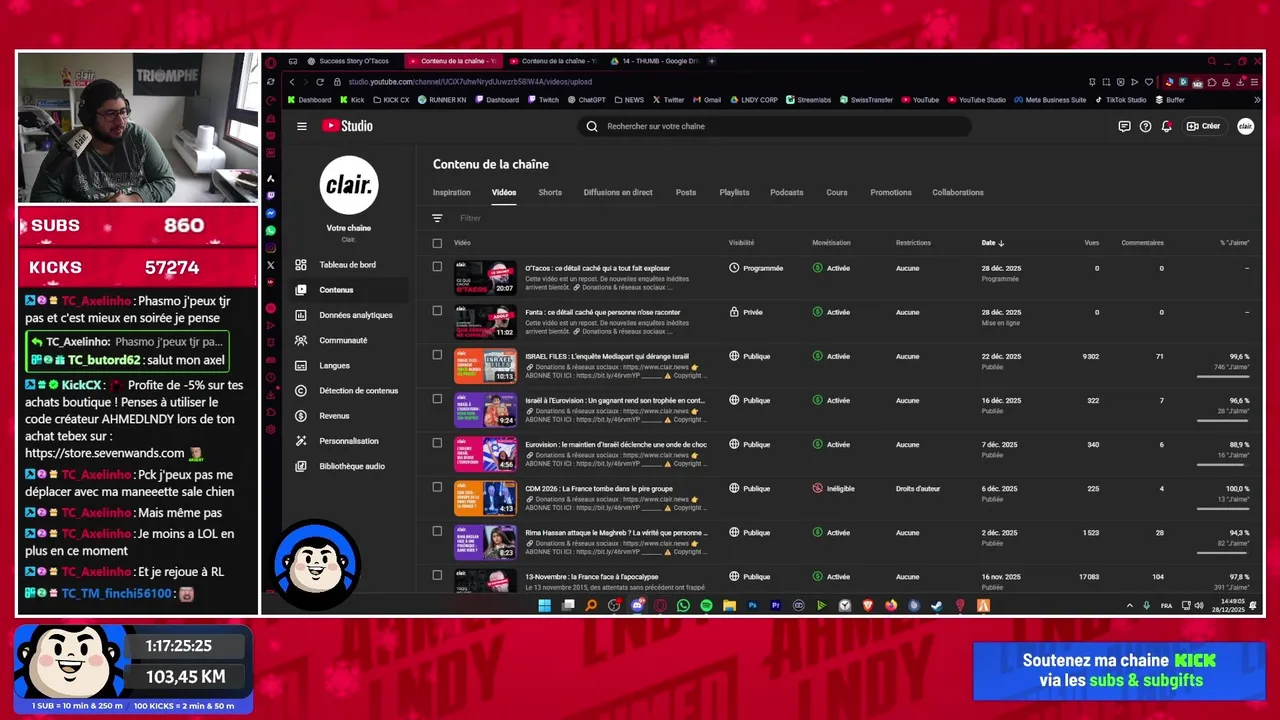Image resolution: width=1280 pixels, height=720 pixels.
Task: Open WhatsApp from the taskbar
Action: pyautogui.click(x=683, y=605)
